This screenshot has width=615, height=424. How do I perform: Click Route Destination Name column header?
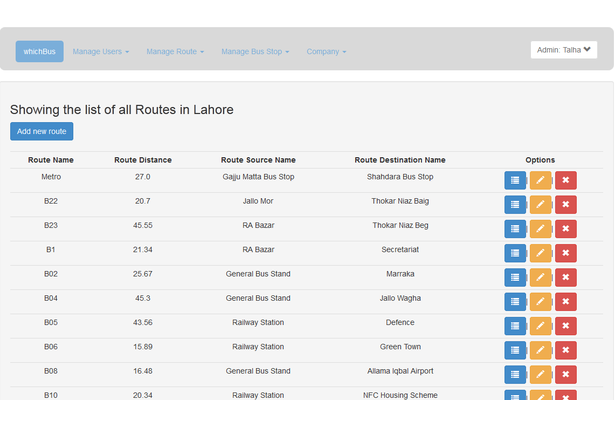(400, 160)
